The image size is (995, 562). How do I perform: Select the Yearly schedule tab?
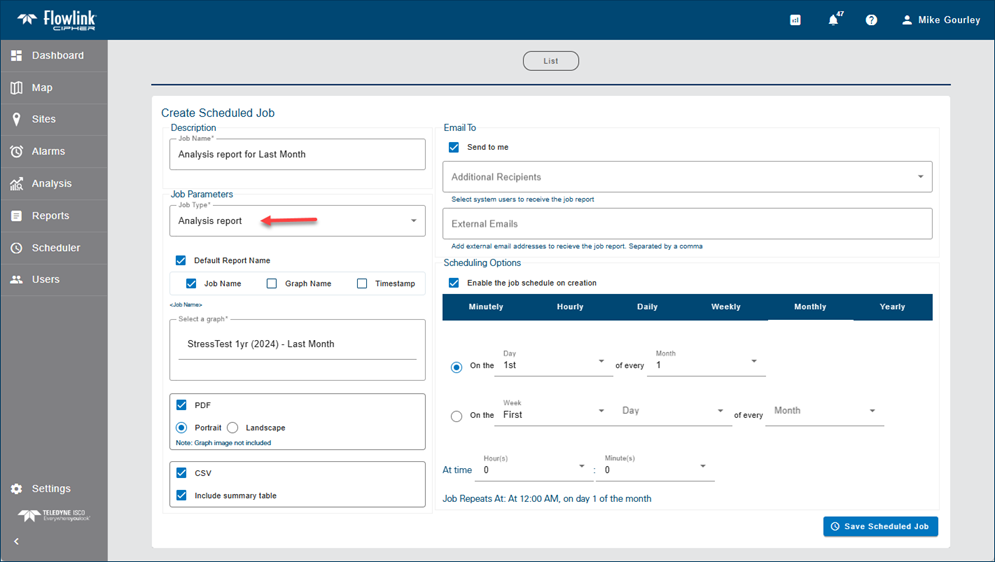coord(892,307)
